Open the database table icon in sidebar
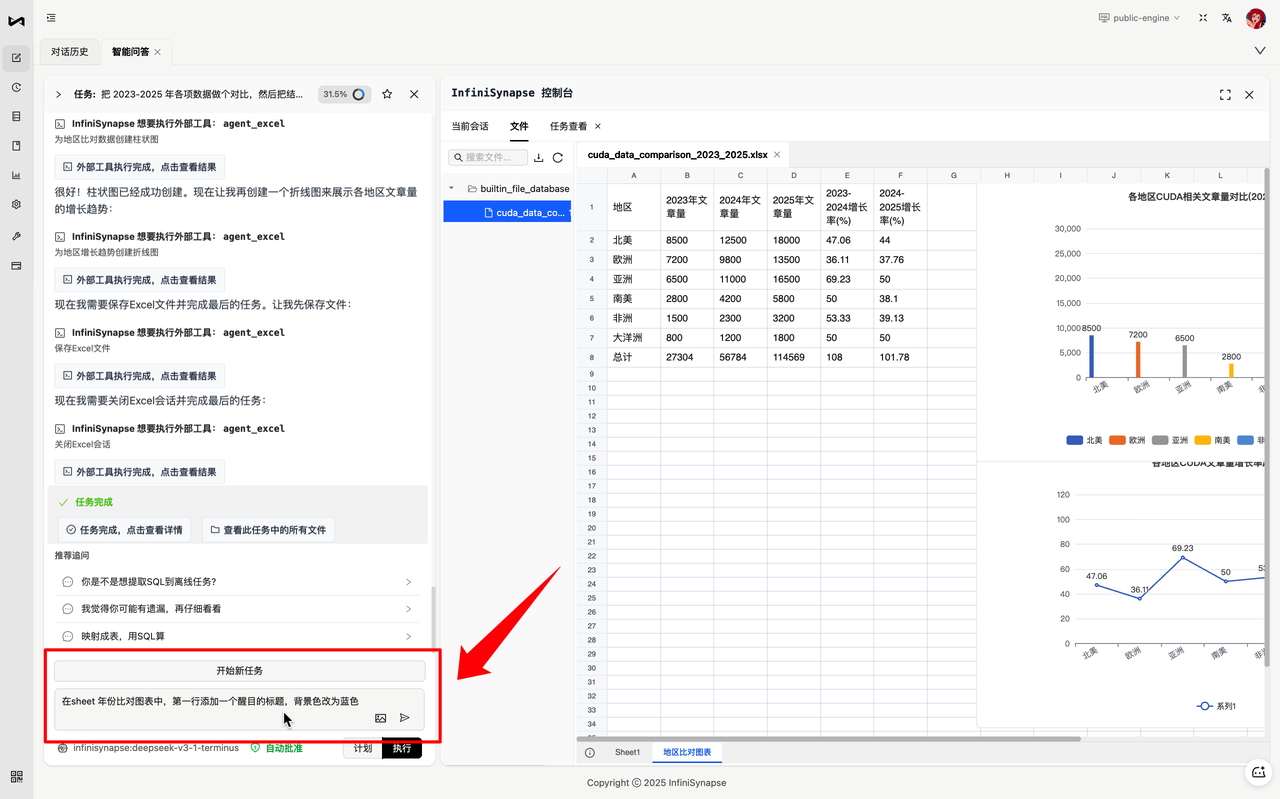The height and width of the screenshot is (799, 1280). pyautogui.click(x=16, y=116)
